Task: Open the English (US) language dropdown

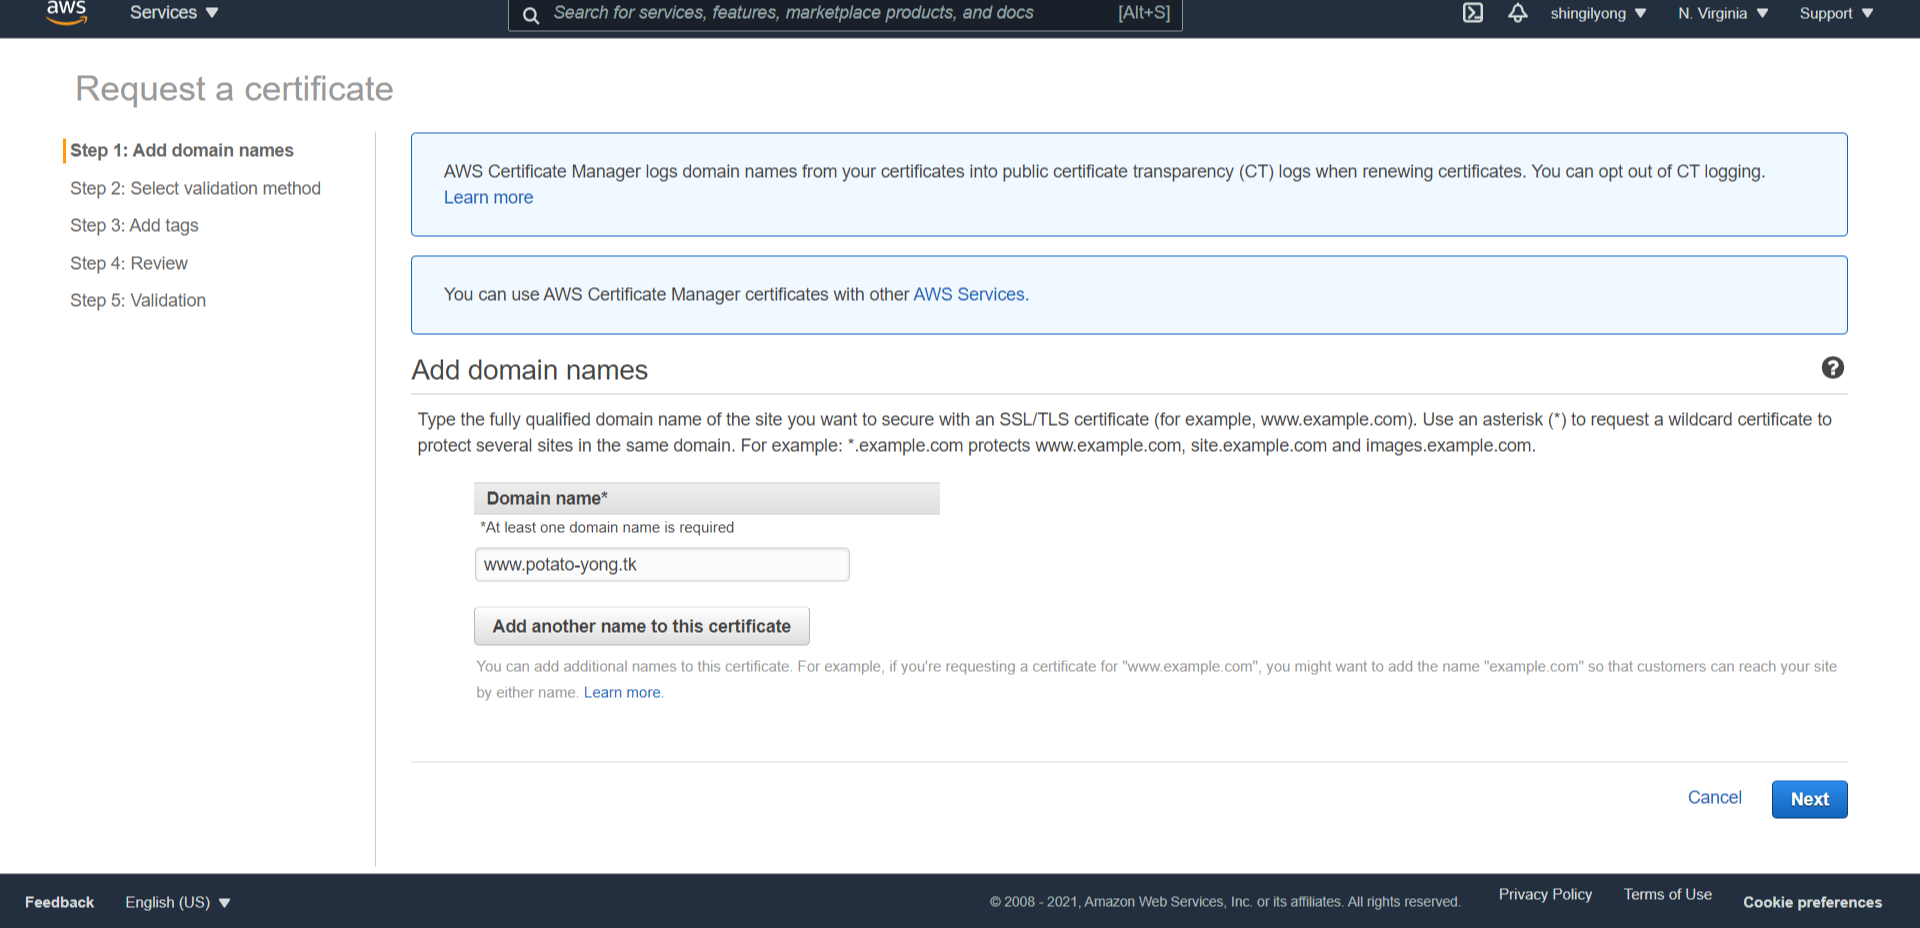Action: tap(178, 902)
